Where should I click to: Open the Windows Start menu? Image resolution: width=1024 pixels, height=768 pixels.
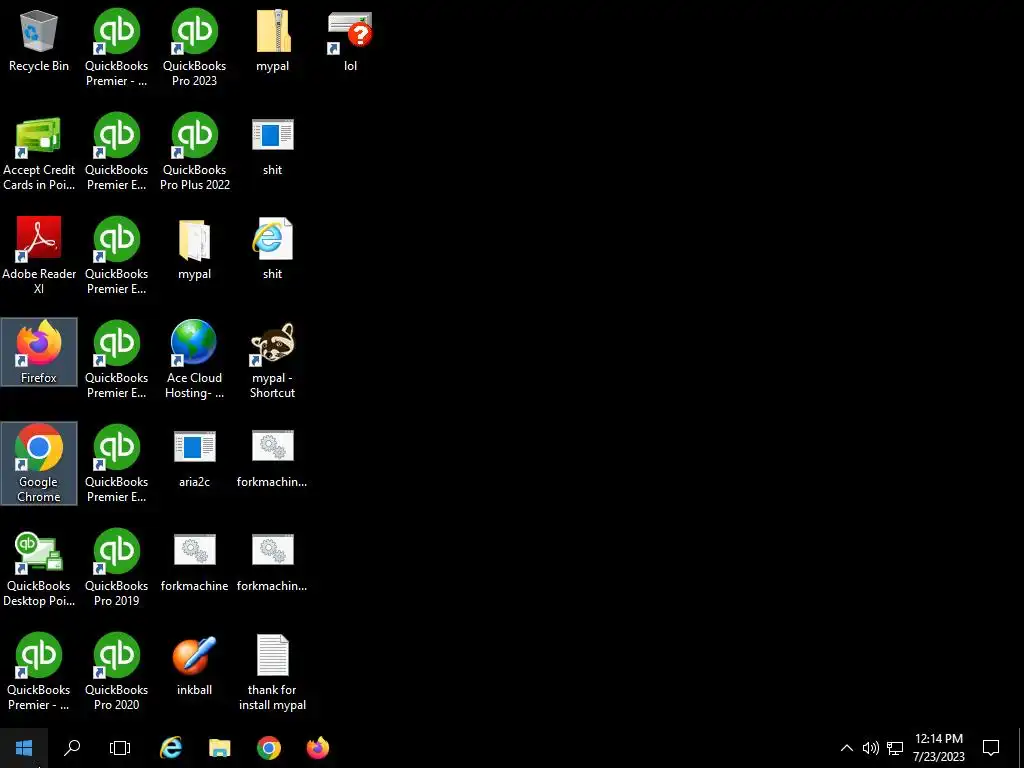(24, 748)
